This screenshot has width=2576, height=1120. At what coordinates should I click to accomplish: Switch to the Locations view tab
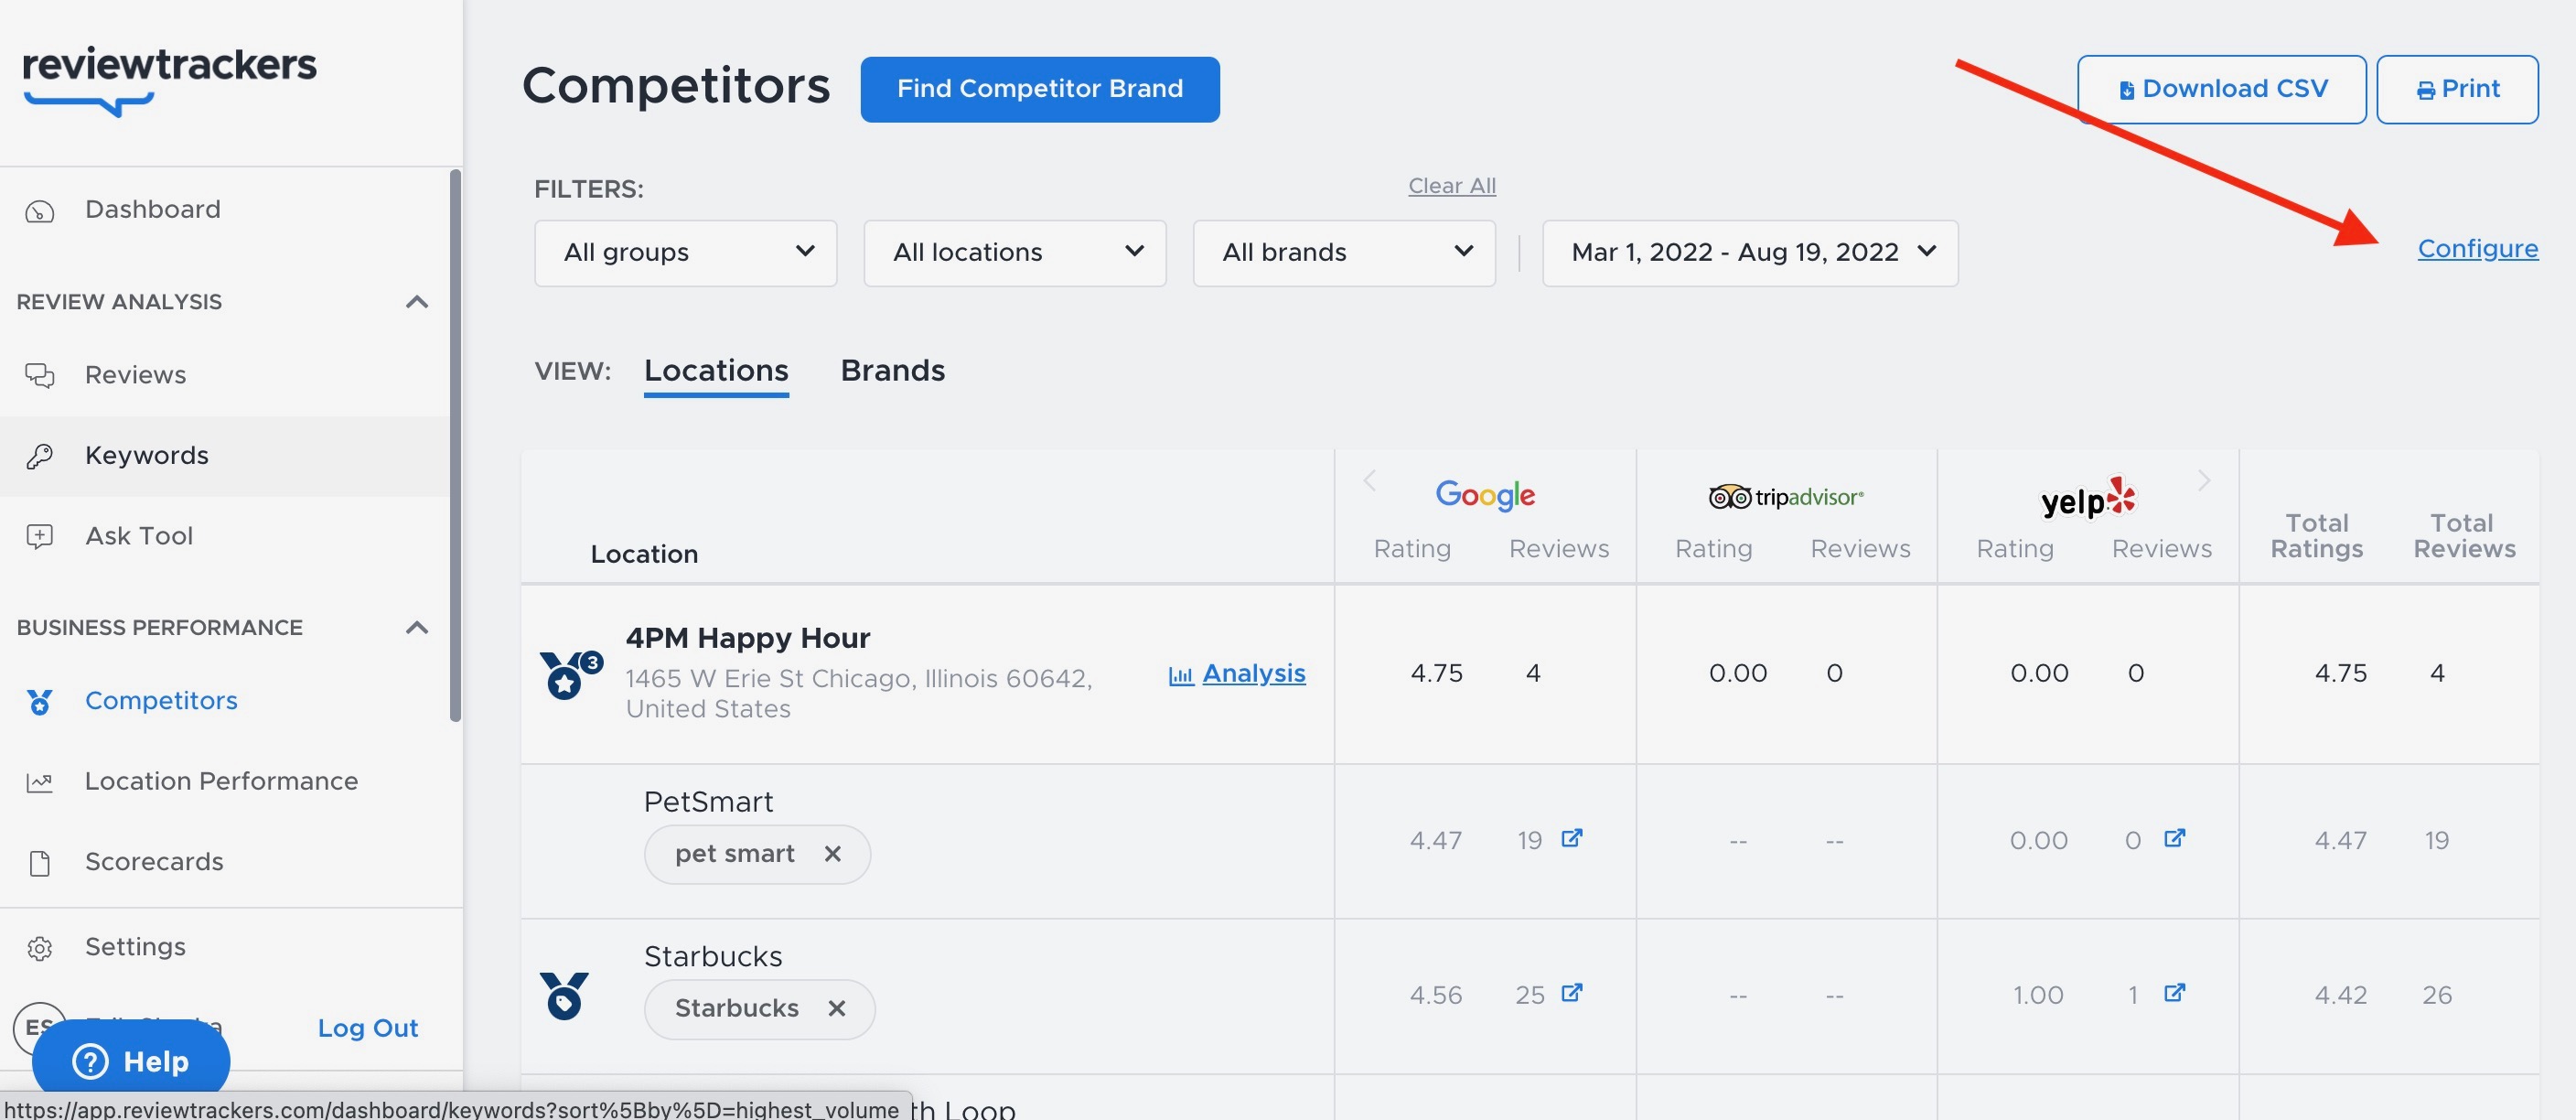coord(716,371)
